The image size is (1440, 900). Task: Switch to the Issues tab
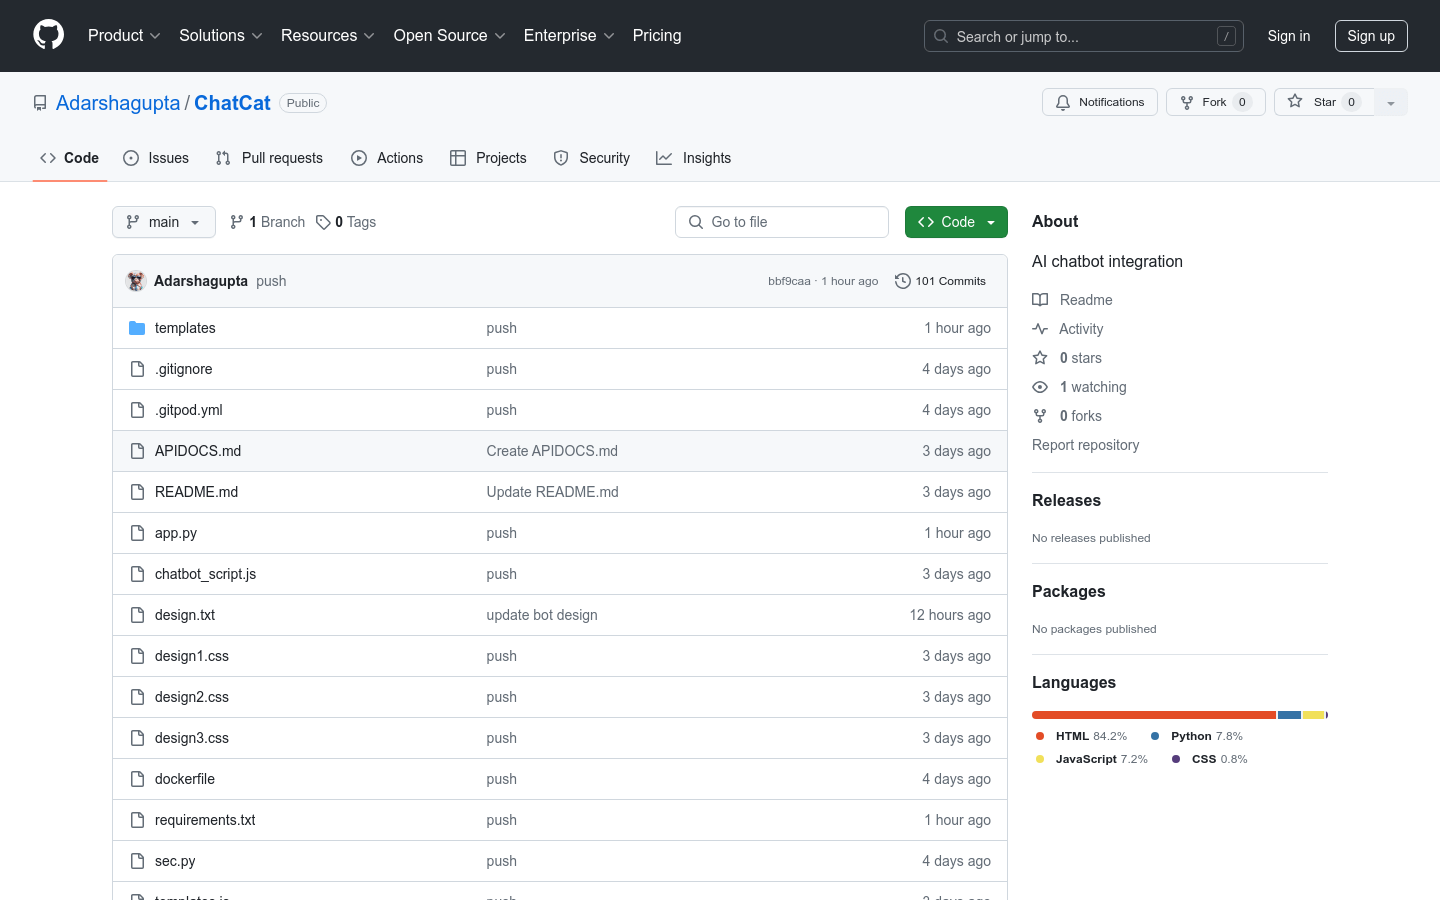[x=156, y=158]
